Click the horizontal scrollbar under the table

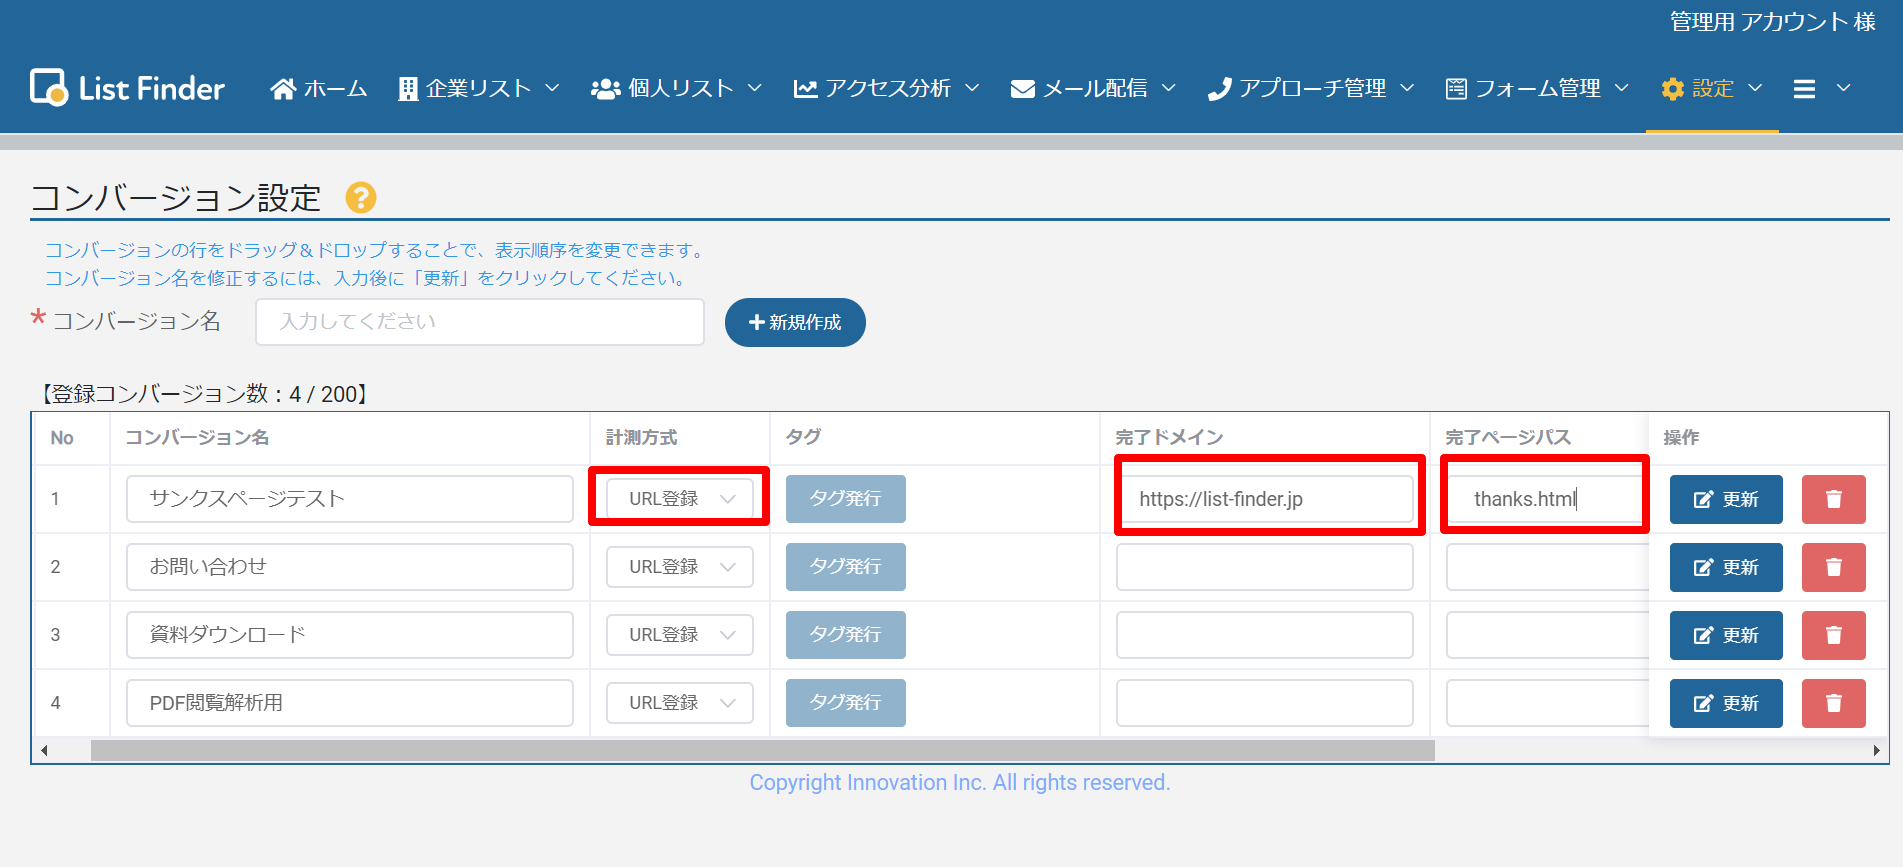[762, 750]
